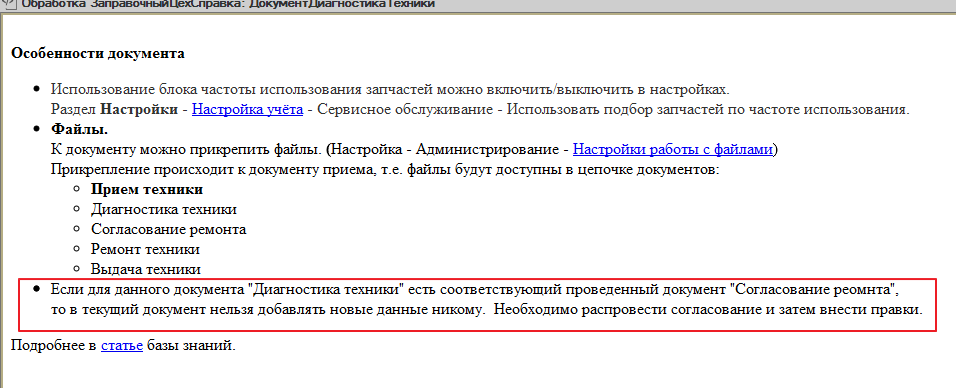The image size is (956, 388).
Task: Open "Настройки работы с файлами" link
Action: pos(672,149)
